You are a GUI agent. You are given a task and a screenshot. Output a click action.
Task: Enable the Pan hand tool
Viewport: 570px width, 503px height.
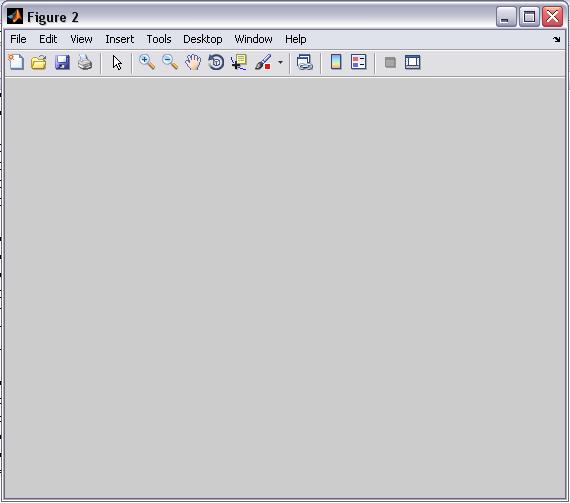193,63
